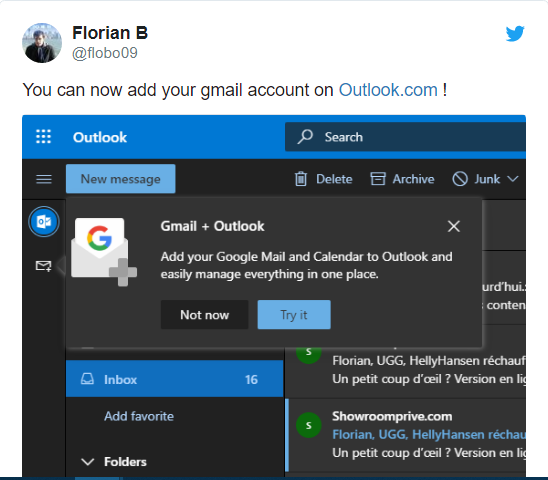Click the Inbox tray icon
548x480 pixels.
pyautogui.click(x=87, y=379)
